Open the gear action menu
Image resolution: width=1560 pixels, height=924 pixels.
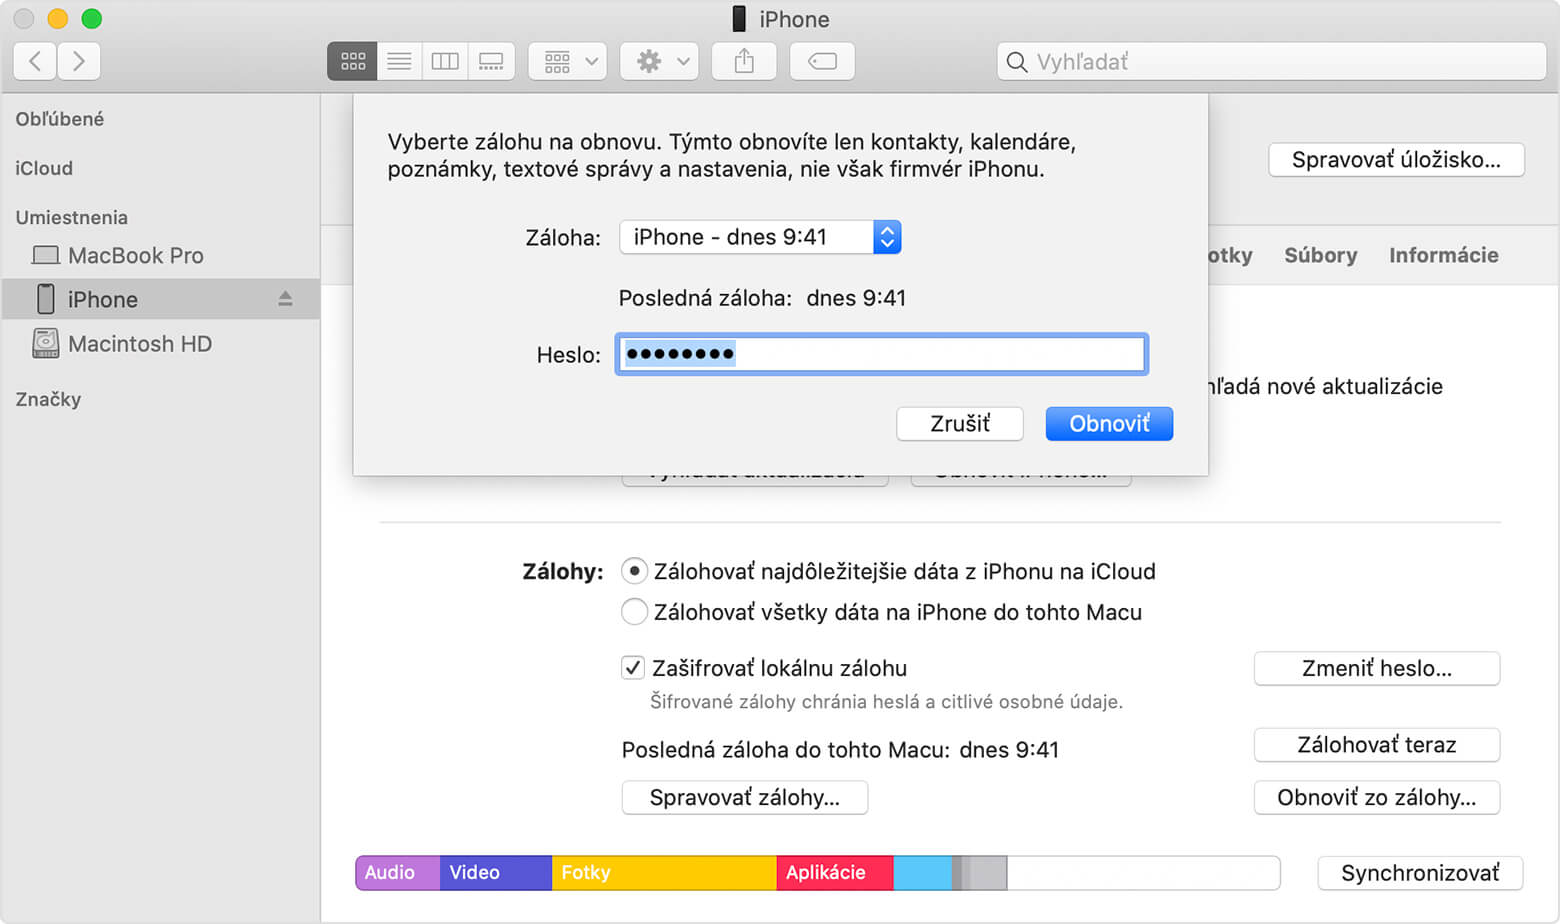point(660,61)
